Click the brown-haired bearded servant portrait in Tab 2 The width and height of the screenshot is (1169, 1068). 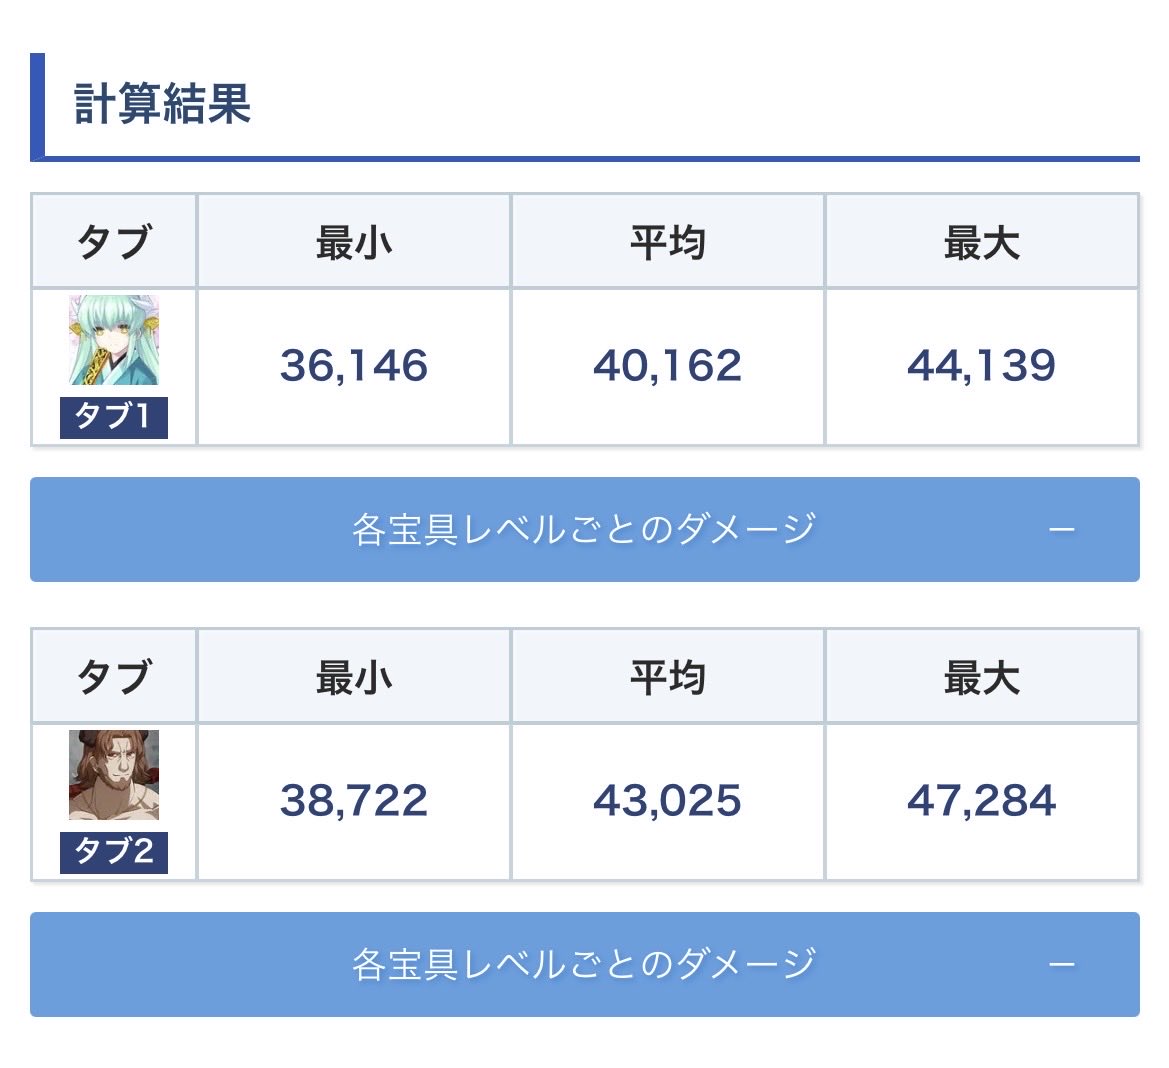coord(114,775)
